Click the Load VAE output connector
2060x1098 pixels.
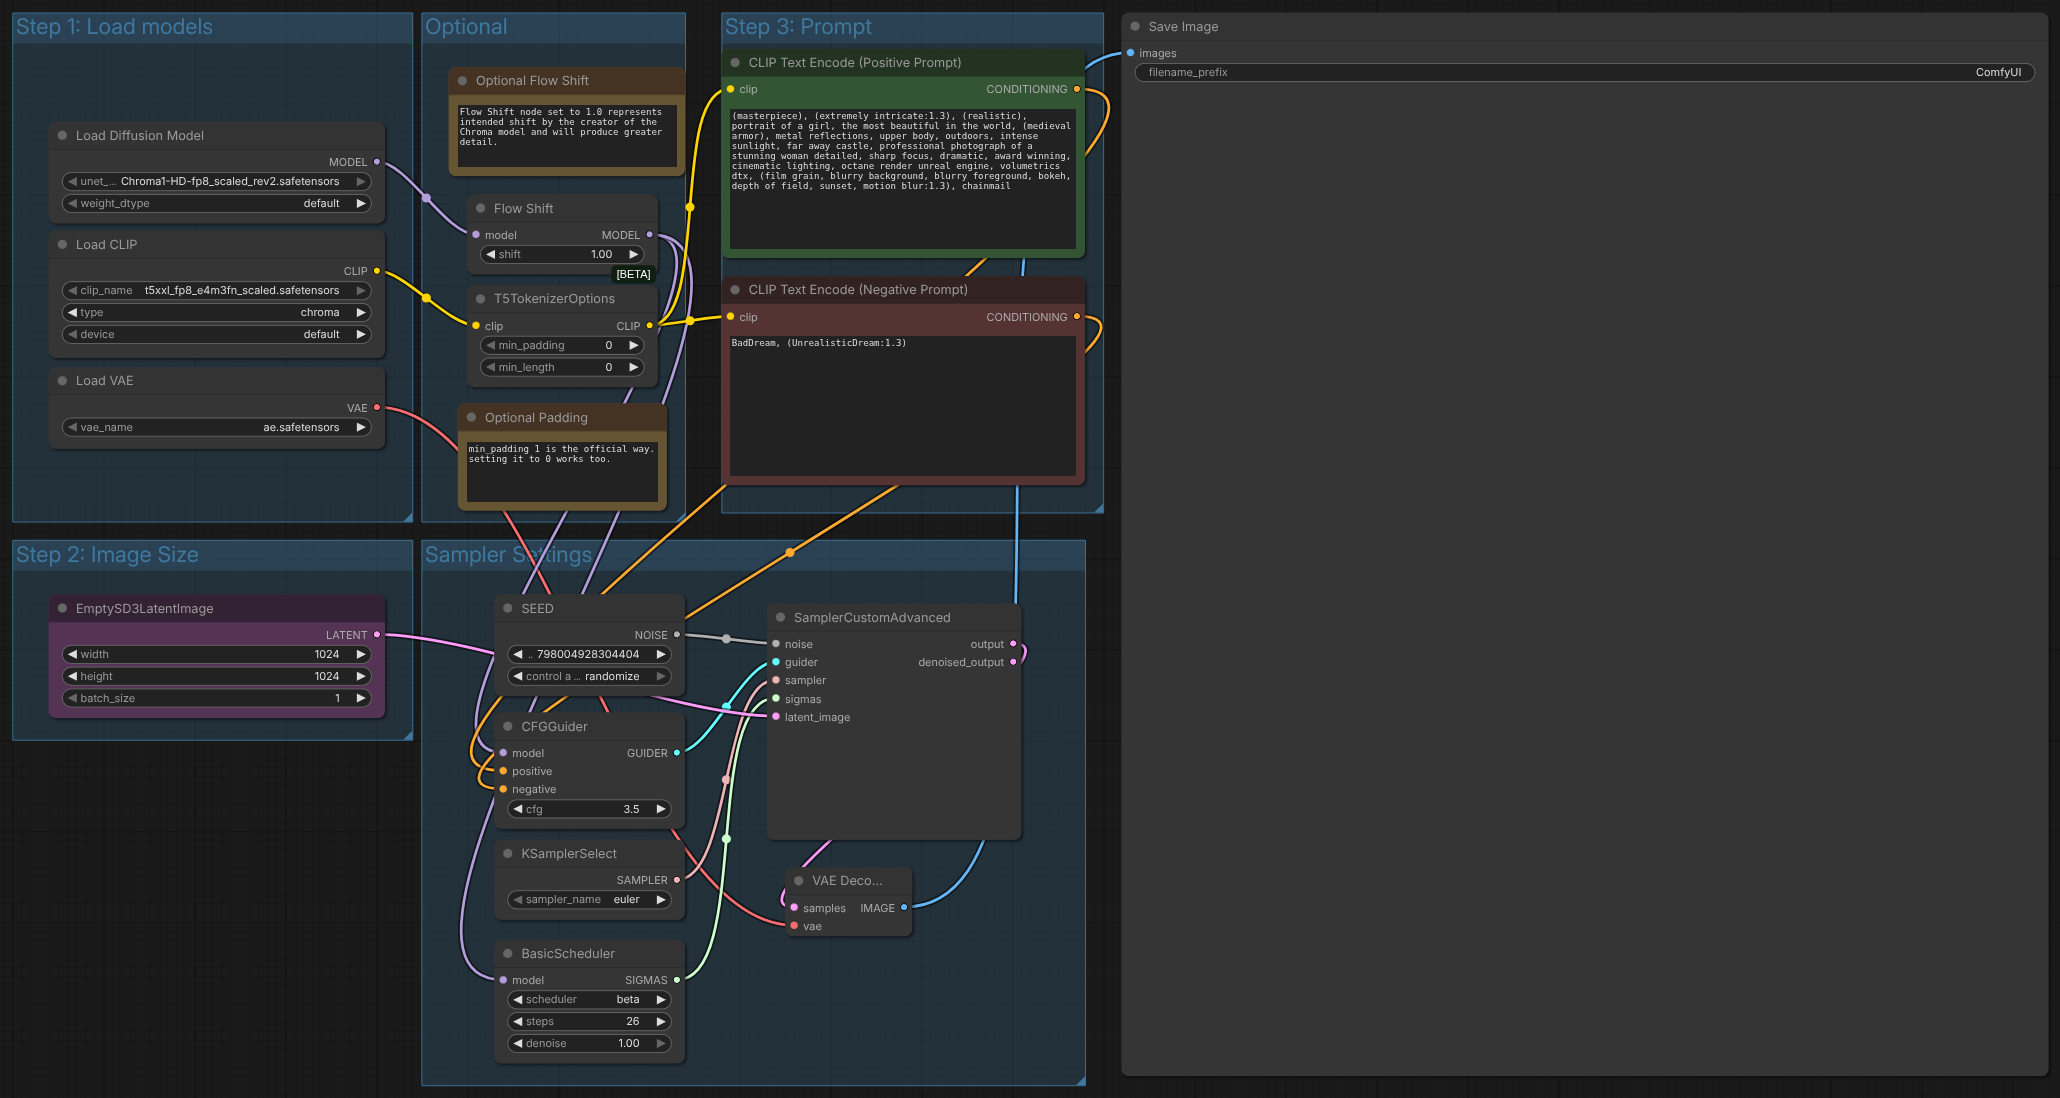(377, 408)
